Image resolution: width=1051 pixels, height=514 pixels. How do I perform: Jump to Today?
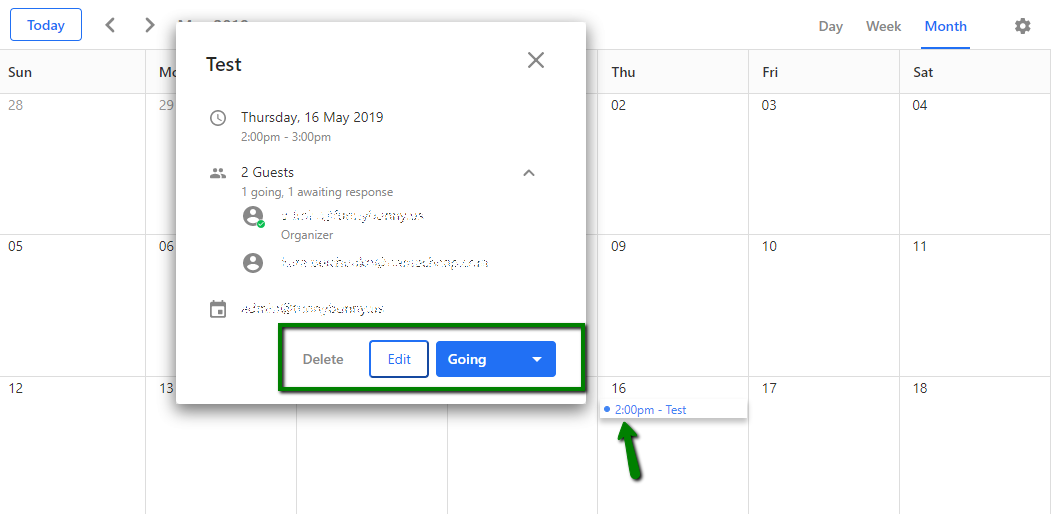46,25
